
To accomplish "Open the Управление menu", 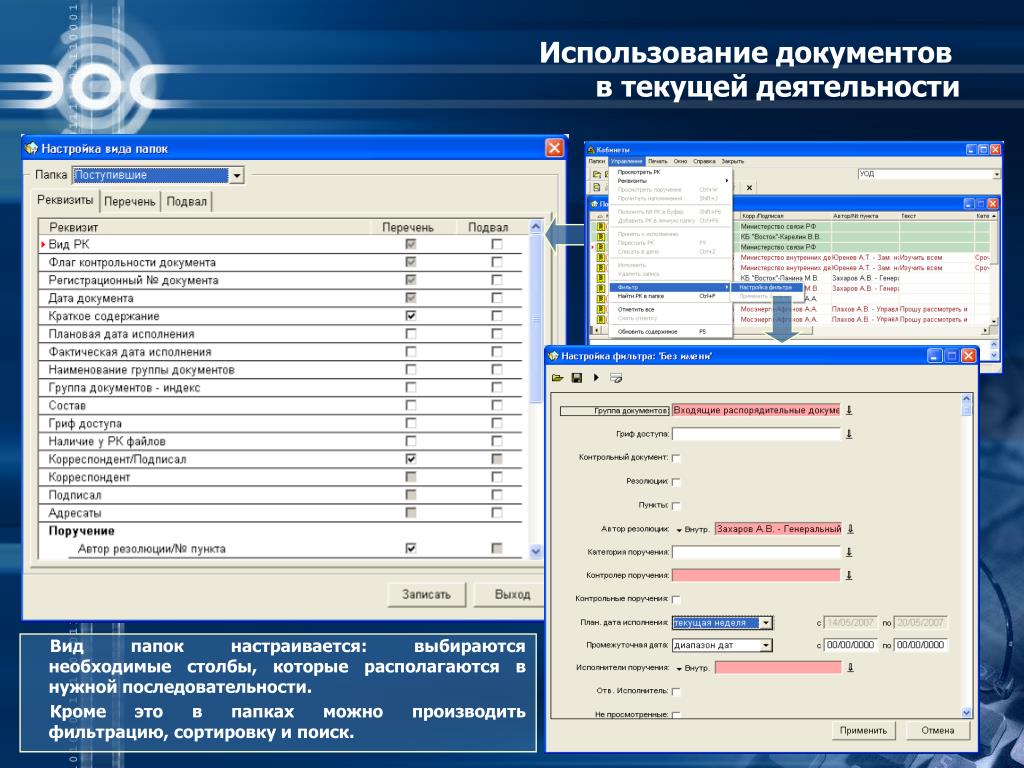I will click(626, 161).
